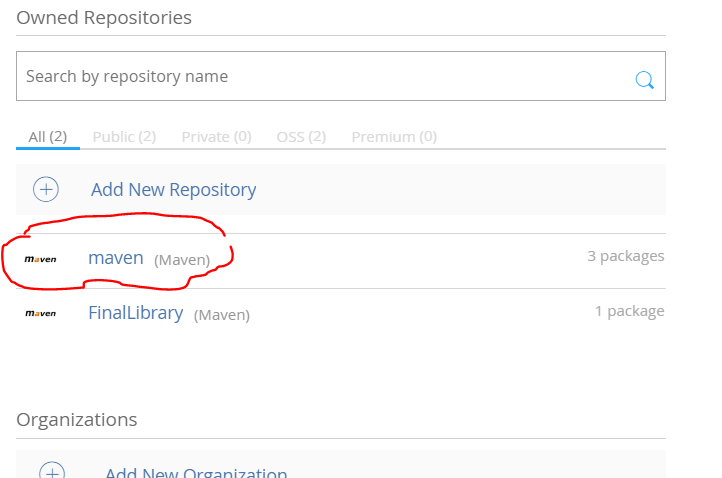Click the magnifier search icon

click(x=644, y=80)
